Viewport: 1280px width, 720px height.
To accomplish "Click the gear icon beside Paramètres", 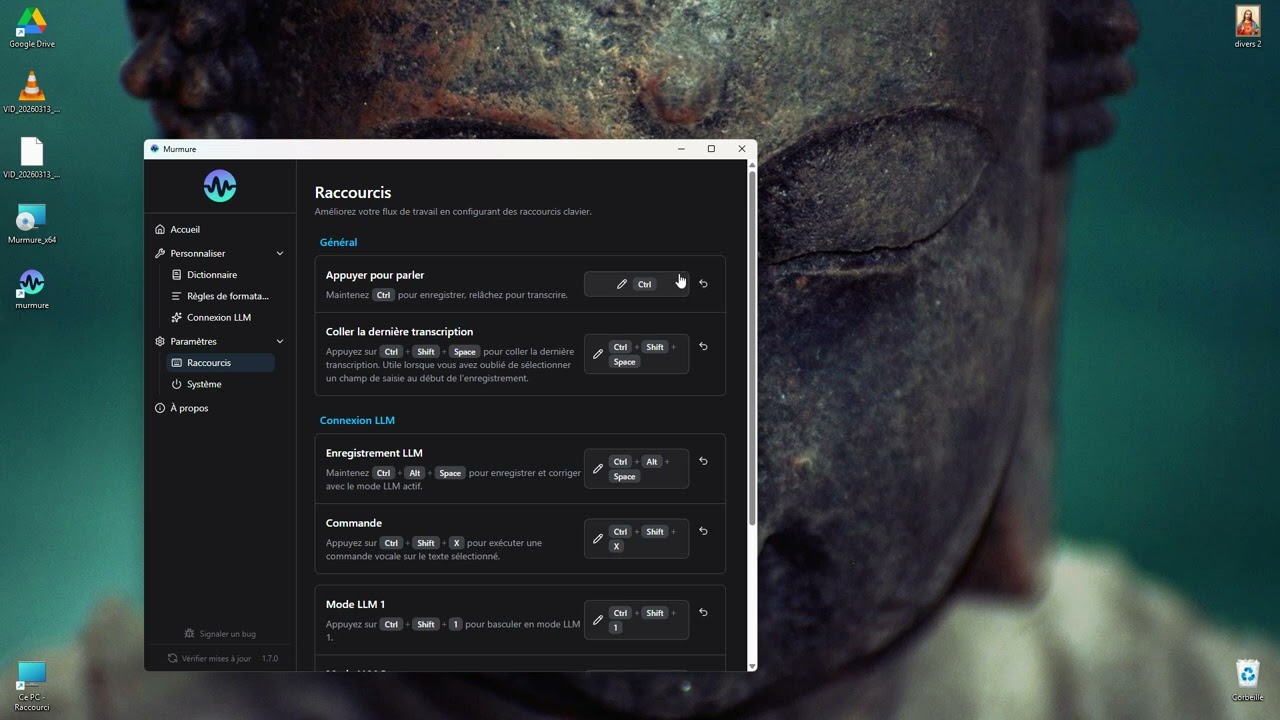I will tap(160, 342).
